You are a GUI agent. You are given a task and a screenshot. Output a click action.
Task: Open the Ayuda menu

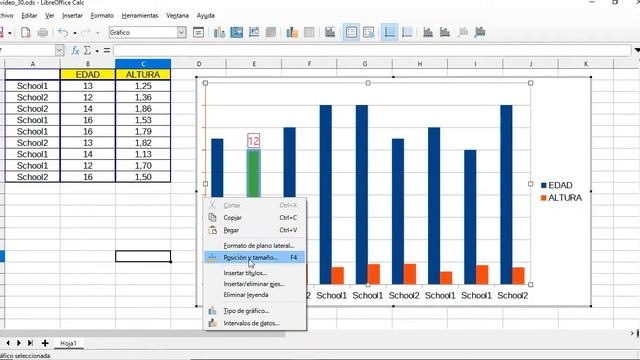(205, 16)
